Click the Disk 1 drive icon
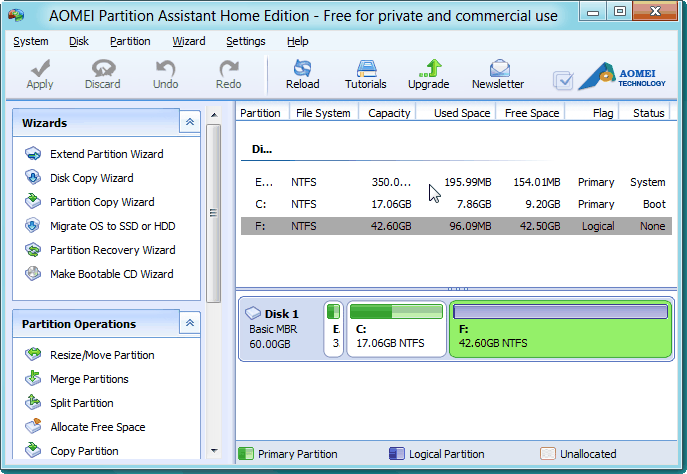Screen dimensions: 687x474 coord(253,313)
